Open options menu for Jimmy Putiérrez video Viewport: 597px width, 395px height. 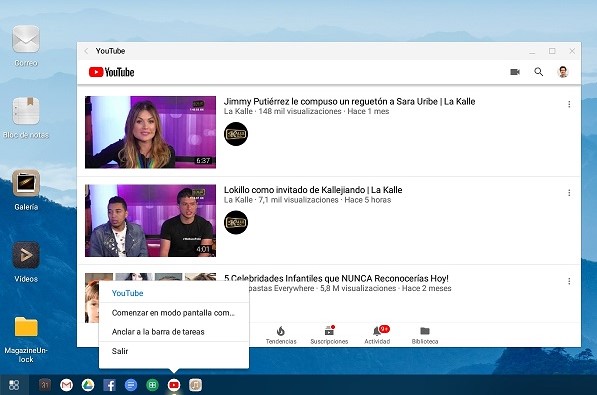click(x=569, y=104)
